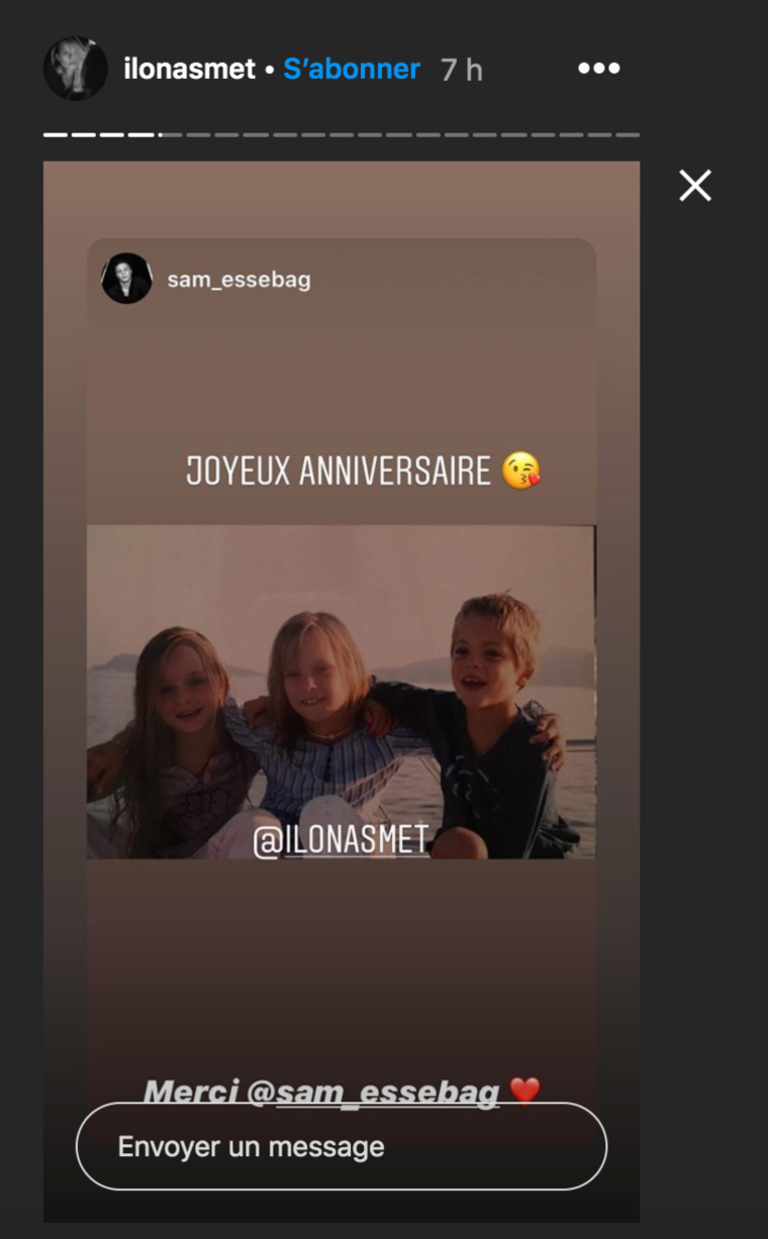The width and height of the screenshot is (768, 1239).
Task: Click the kissing face emoji
Action: point(521,470)
